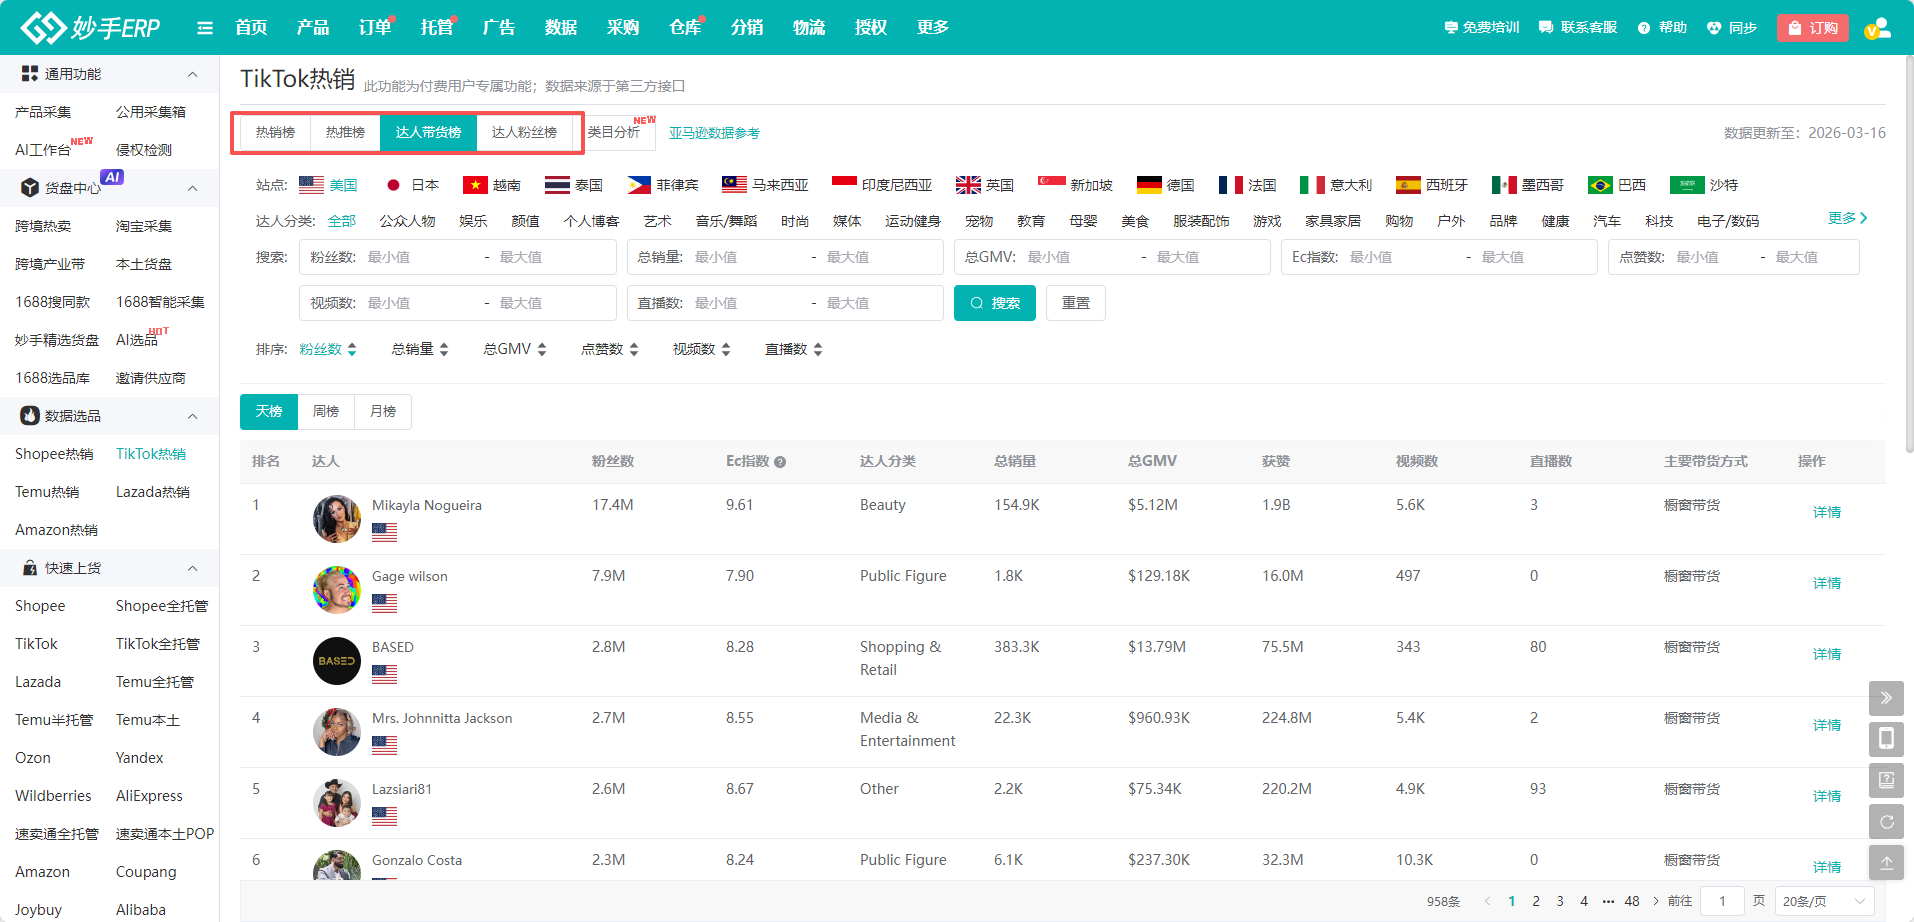Click the hamburger menu icon beside the logo
The height and width of the screenshot is (922, 1914).
coord(205,28)
